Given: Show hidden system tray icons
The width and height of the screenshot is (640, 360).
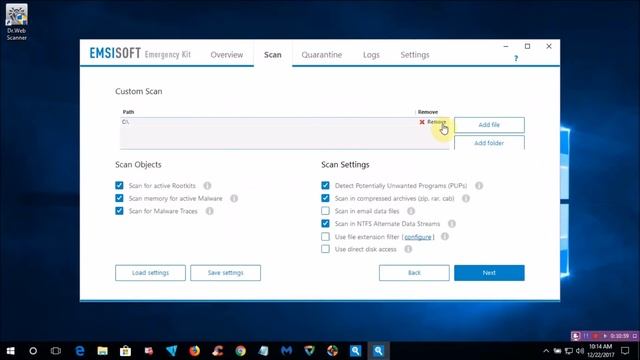Looking at the screenshot, I should coord(546,351).
